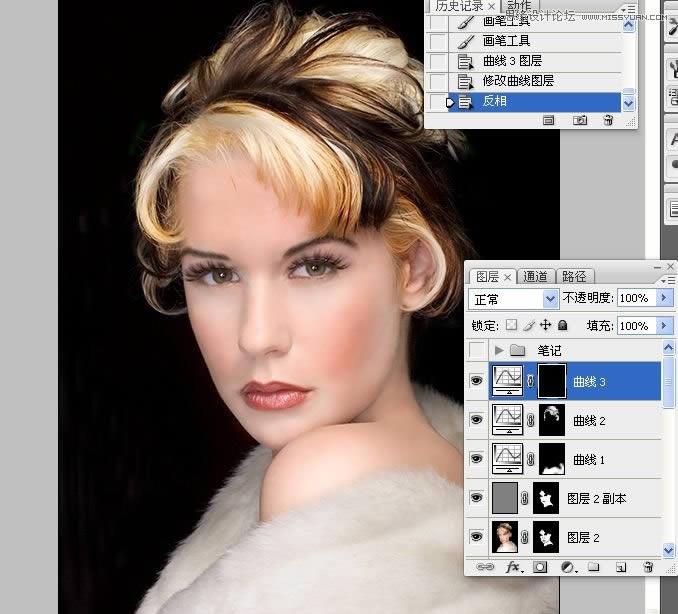Click the 曲线 1 layer mask thumbnail
Viewport: 678px width, 614px height.
pyautogui.click(x=554, y=459)
